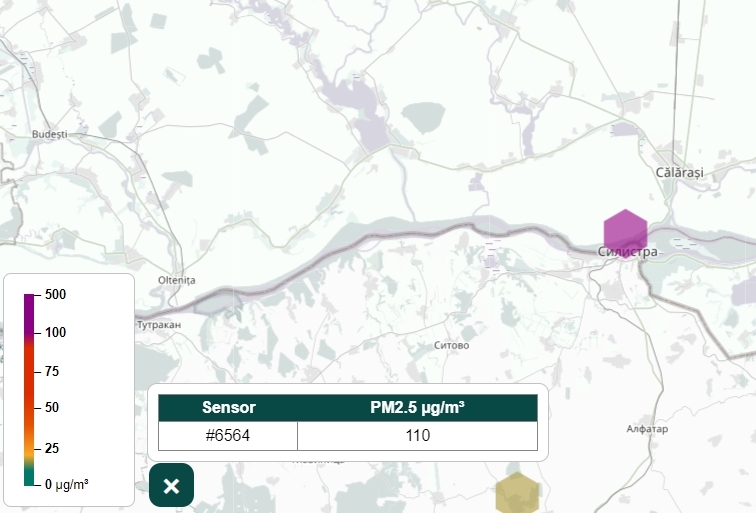Image resolution: width=756 pixels, height=513 pixels.
Task: Click the Ситово village label on the map
Action: tap(452, 345)
